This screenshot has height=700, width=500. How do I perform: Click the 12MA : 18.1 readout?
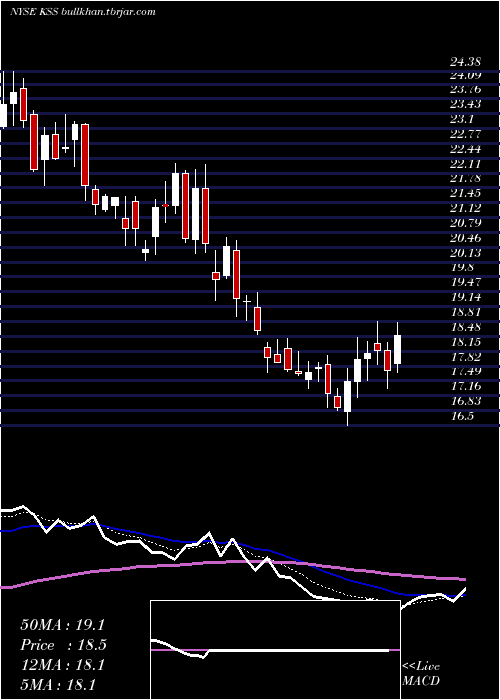62,665
